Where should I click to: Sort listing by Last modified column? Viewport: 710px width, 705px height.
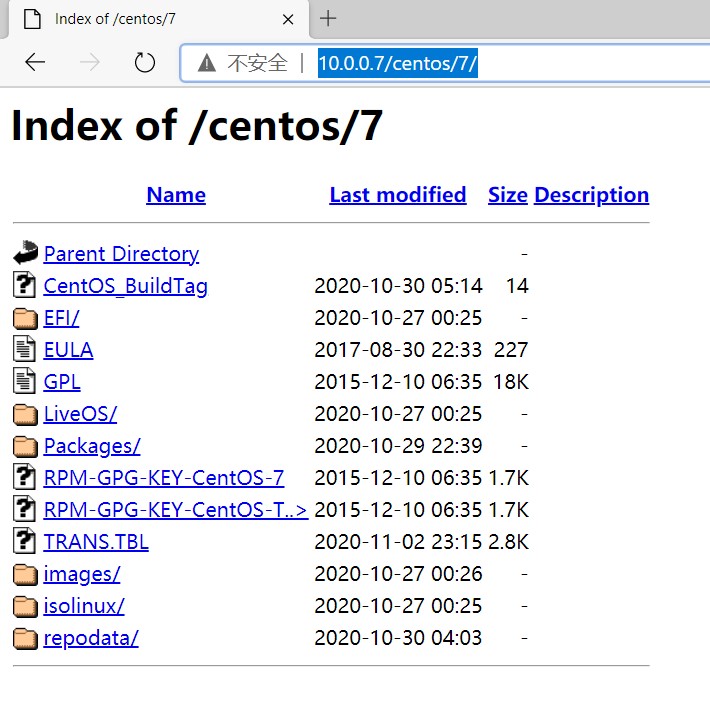pyautogui.click(x=397, y=195)
